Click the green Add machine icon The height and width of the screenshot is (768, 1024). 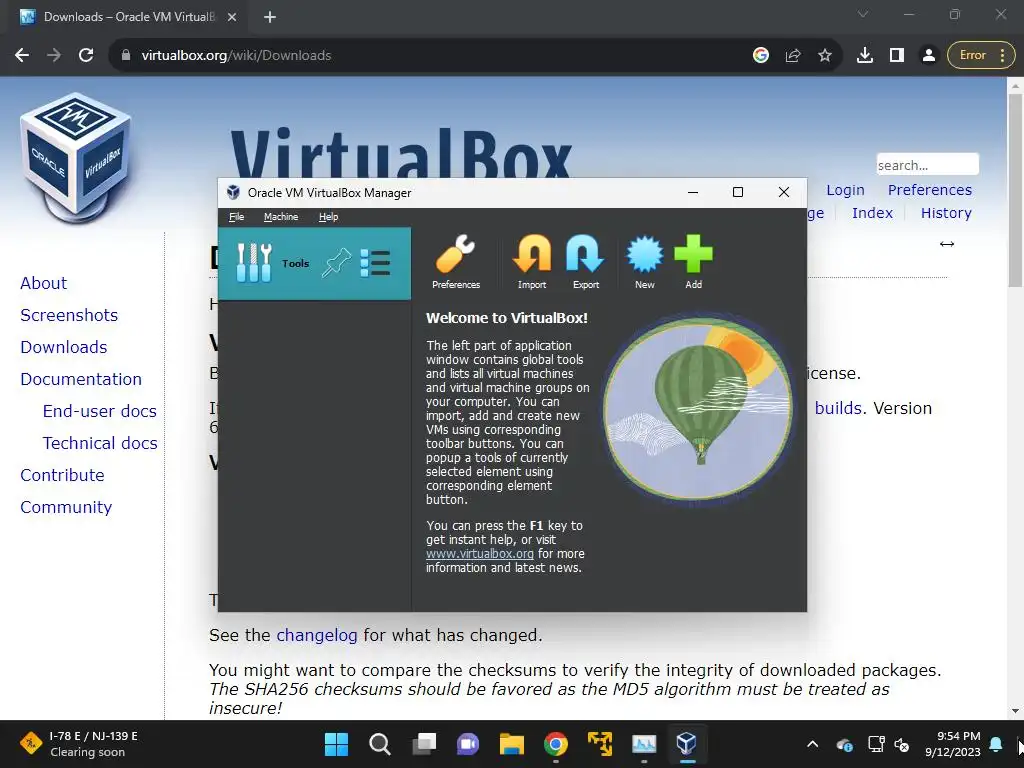[x=694, y=263]
